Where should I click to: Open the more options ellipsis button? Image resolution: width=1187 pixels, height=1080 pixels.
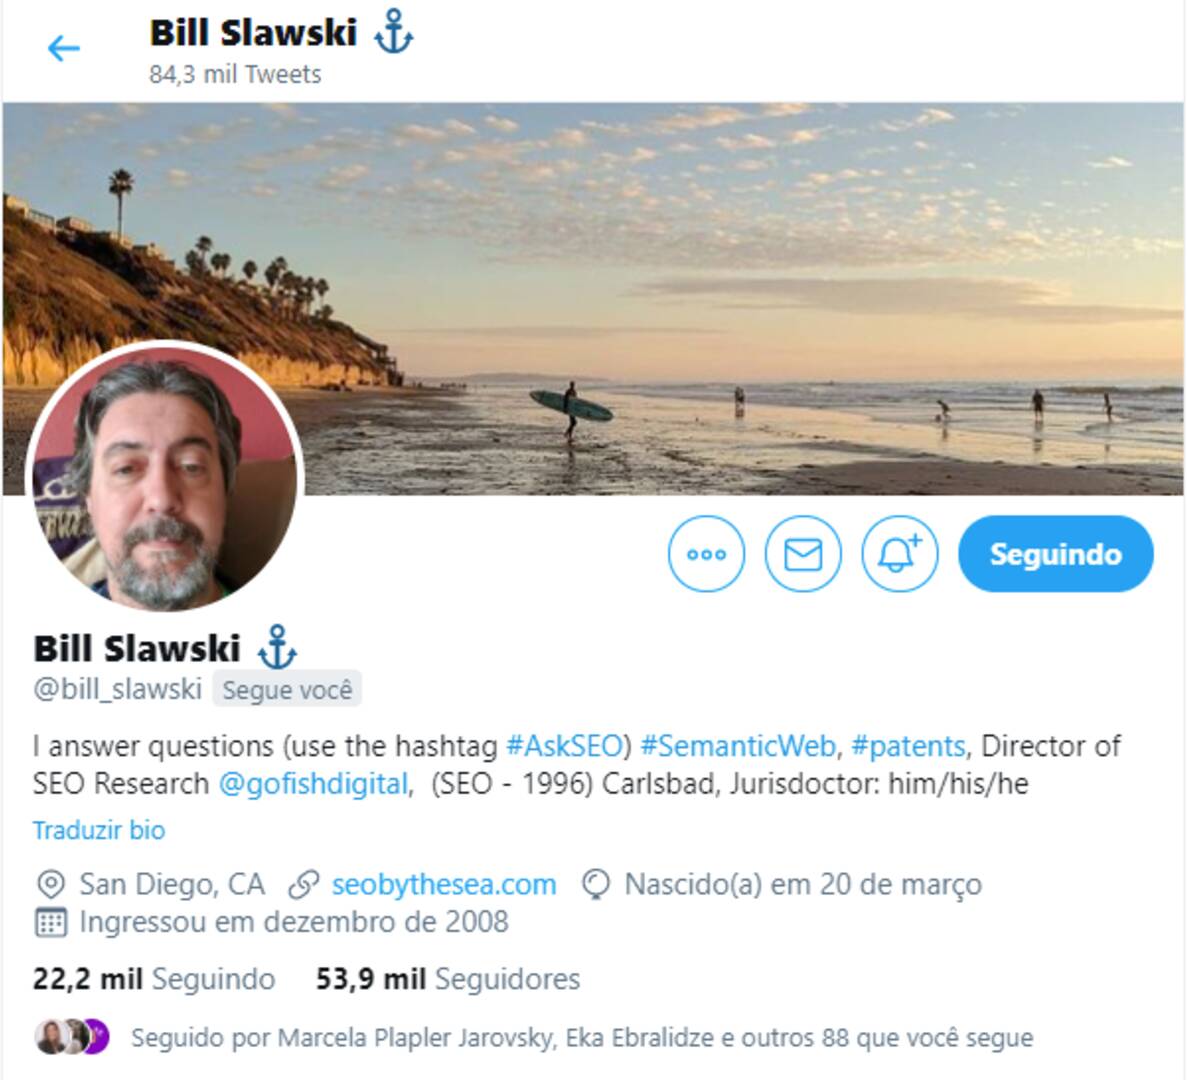(706, 554)
